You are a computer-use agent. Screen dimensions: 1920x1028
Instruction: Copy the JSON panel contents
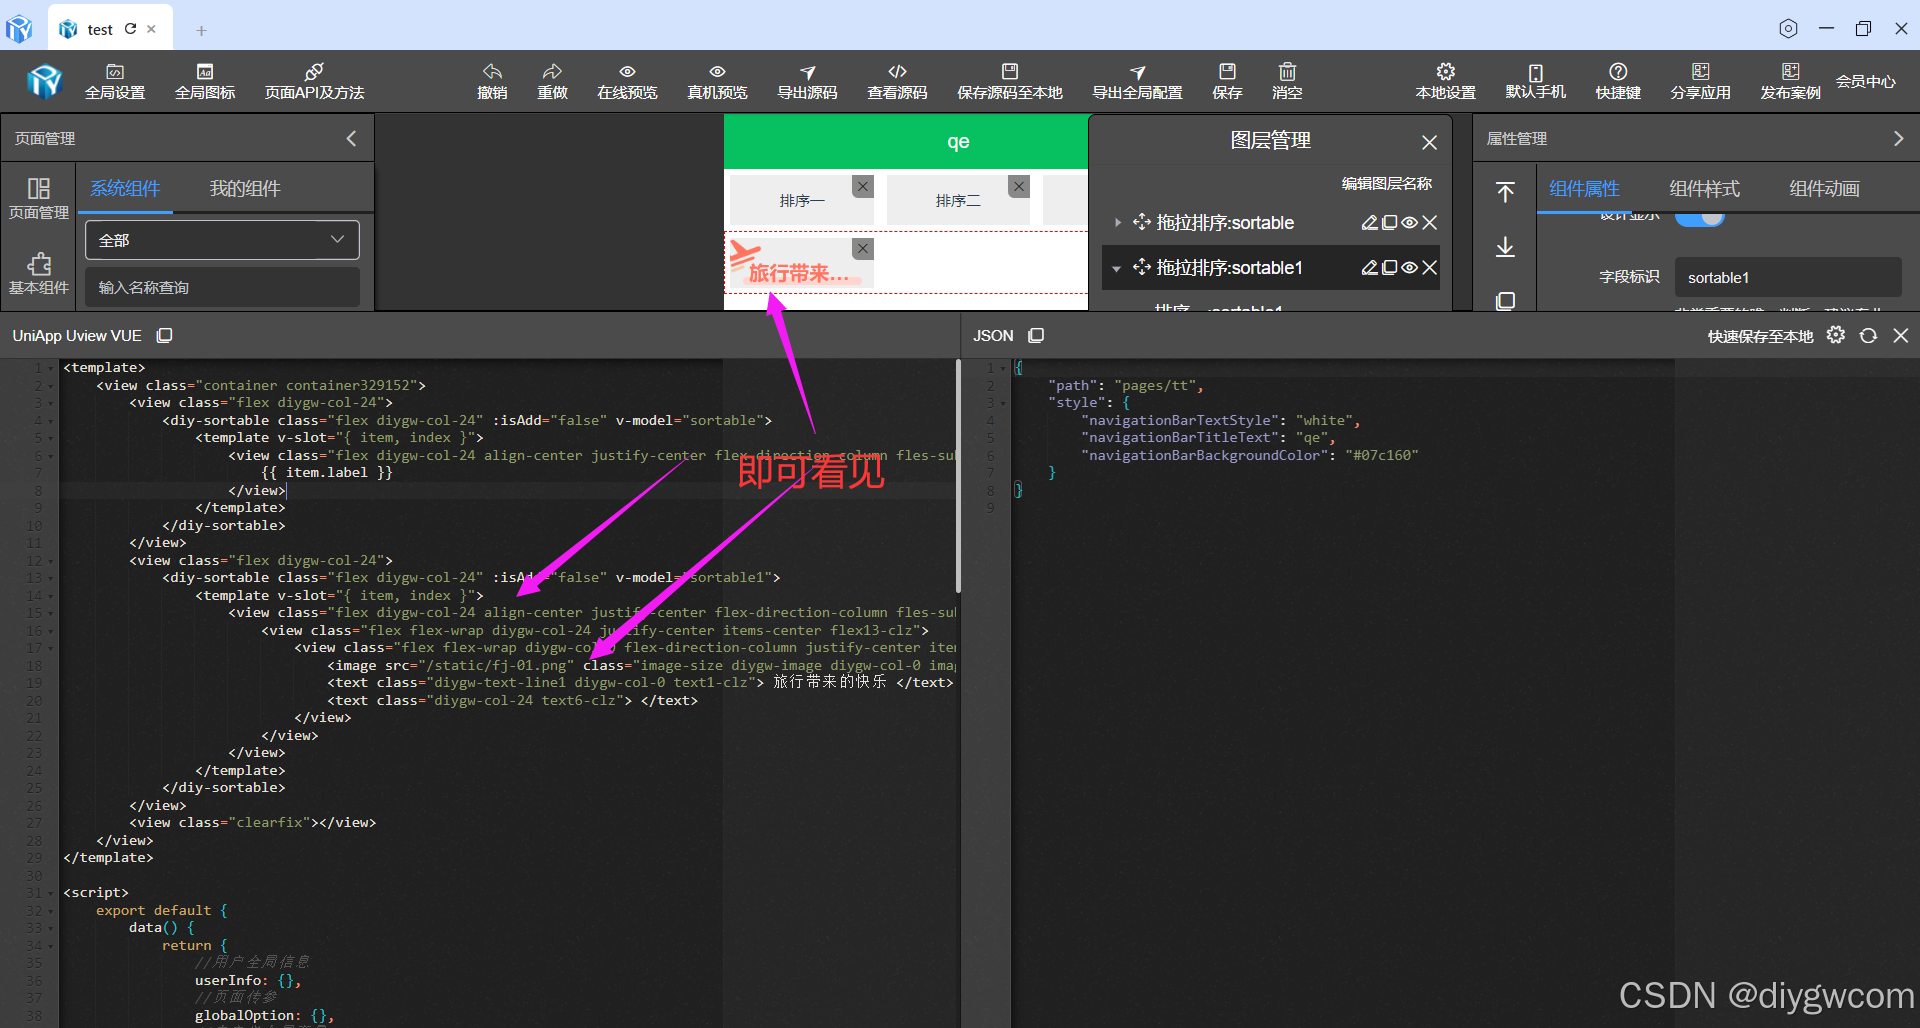pos(1036,335)
